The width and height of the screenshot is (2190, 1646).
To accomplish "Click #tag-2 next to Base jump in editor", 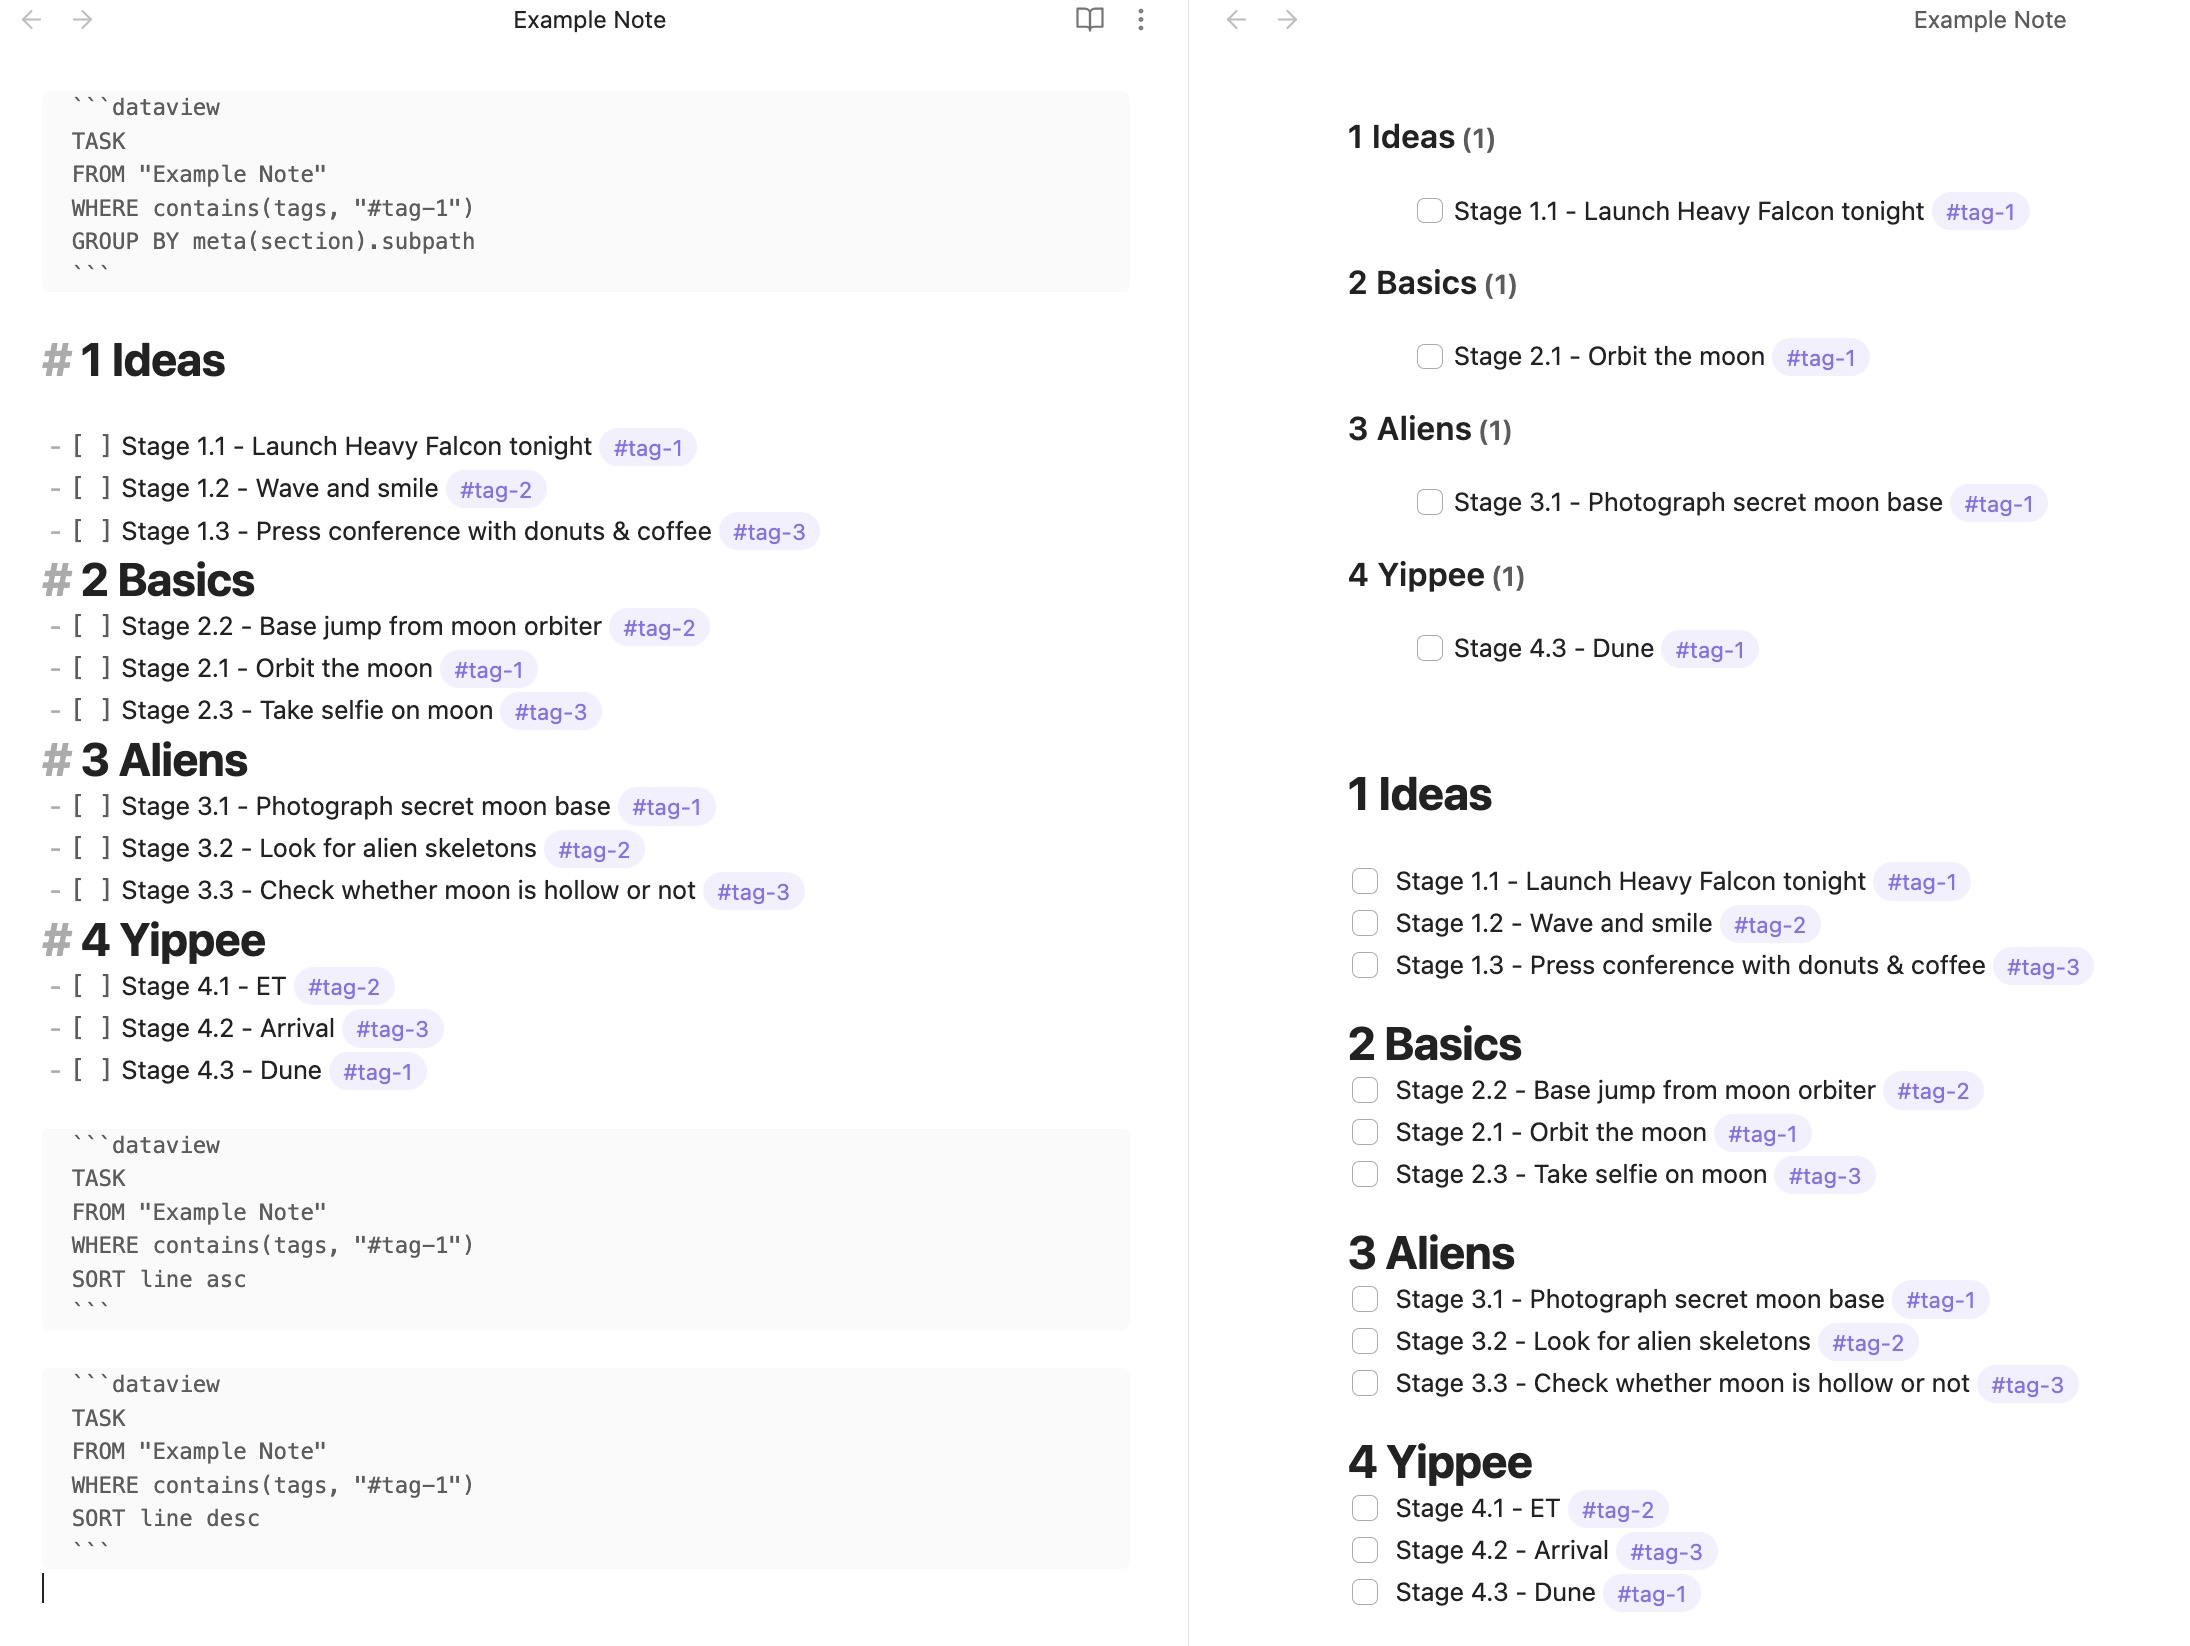I will (659, 628).
